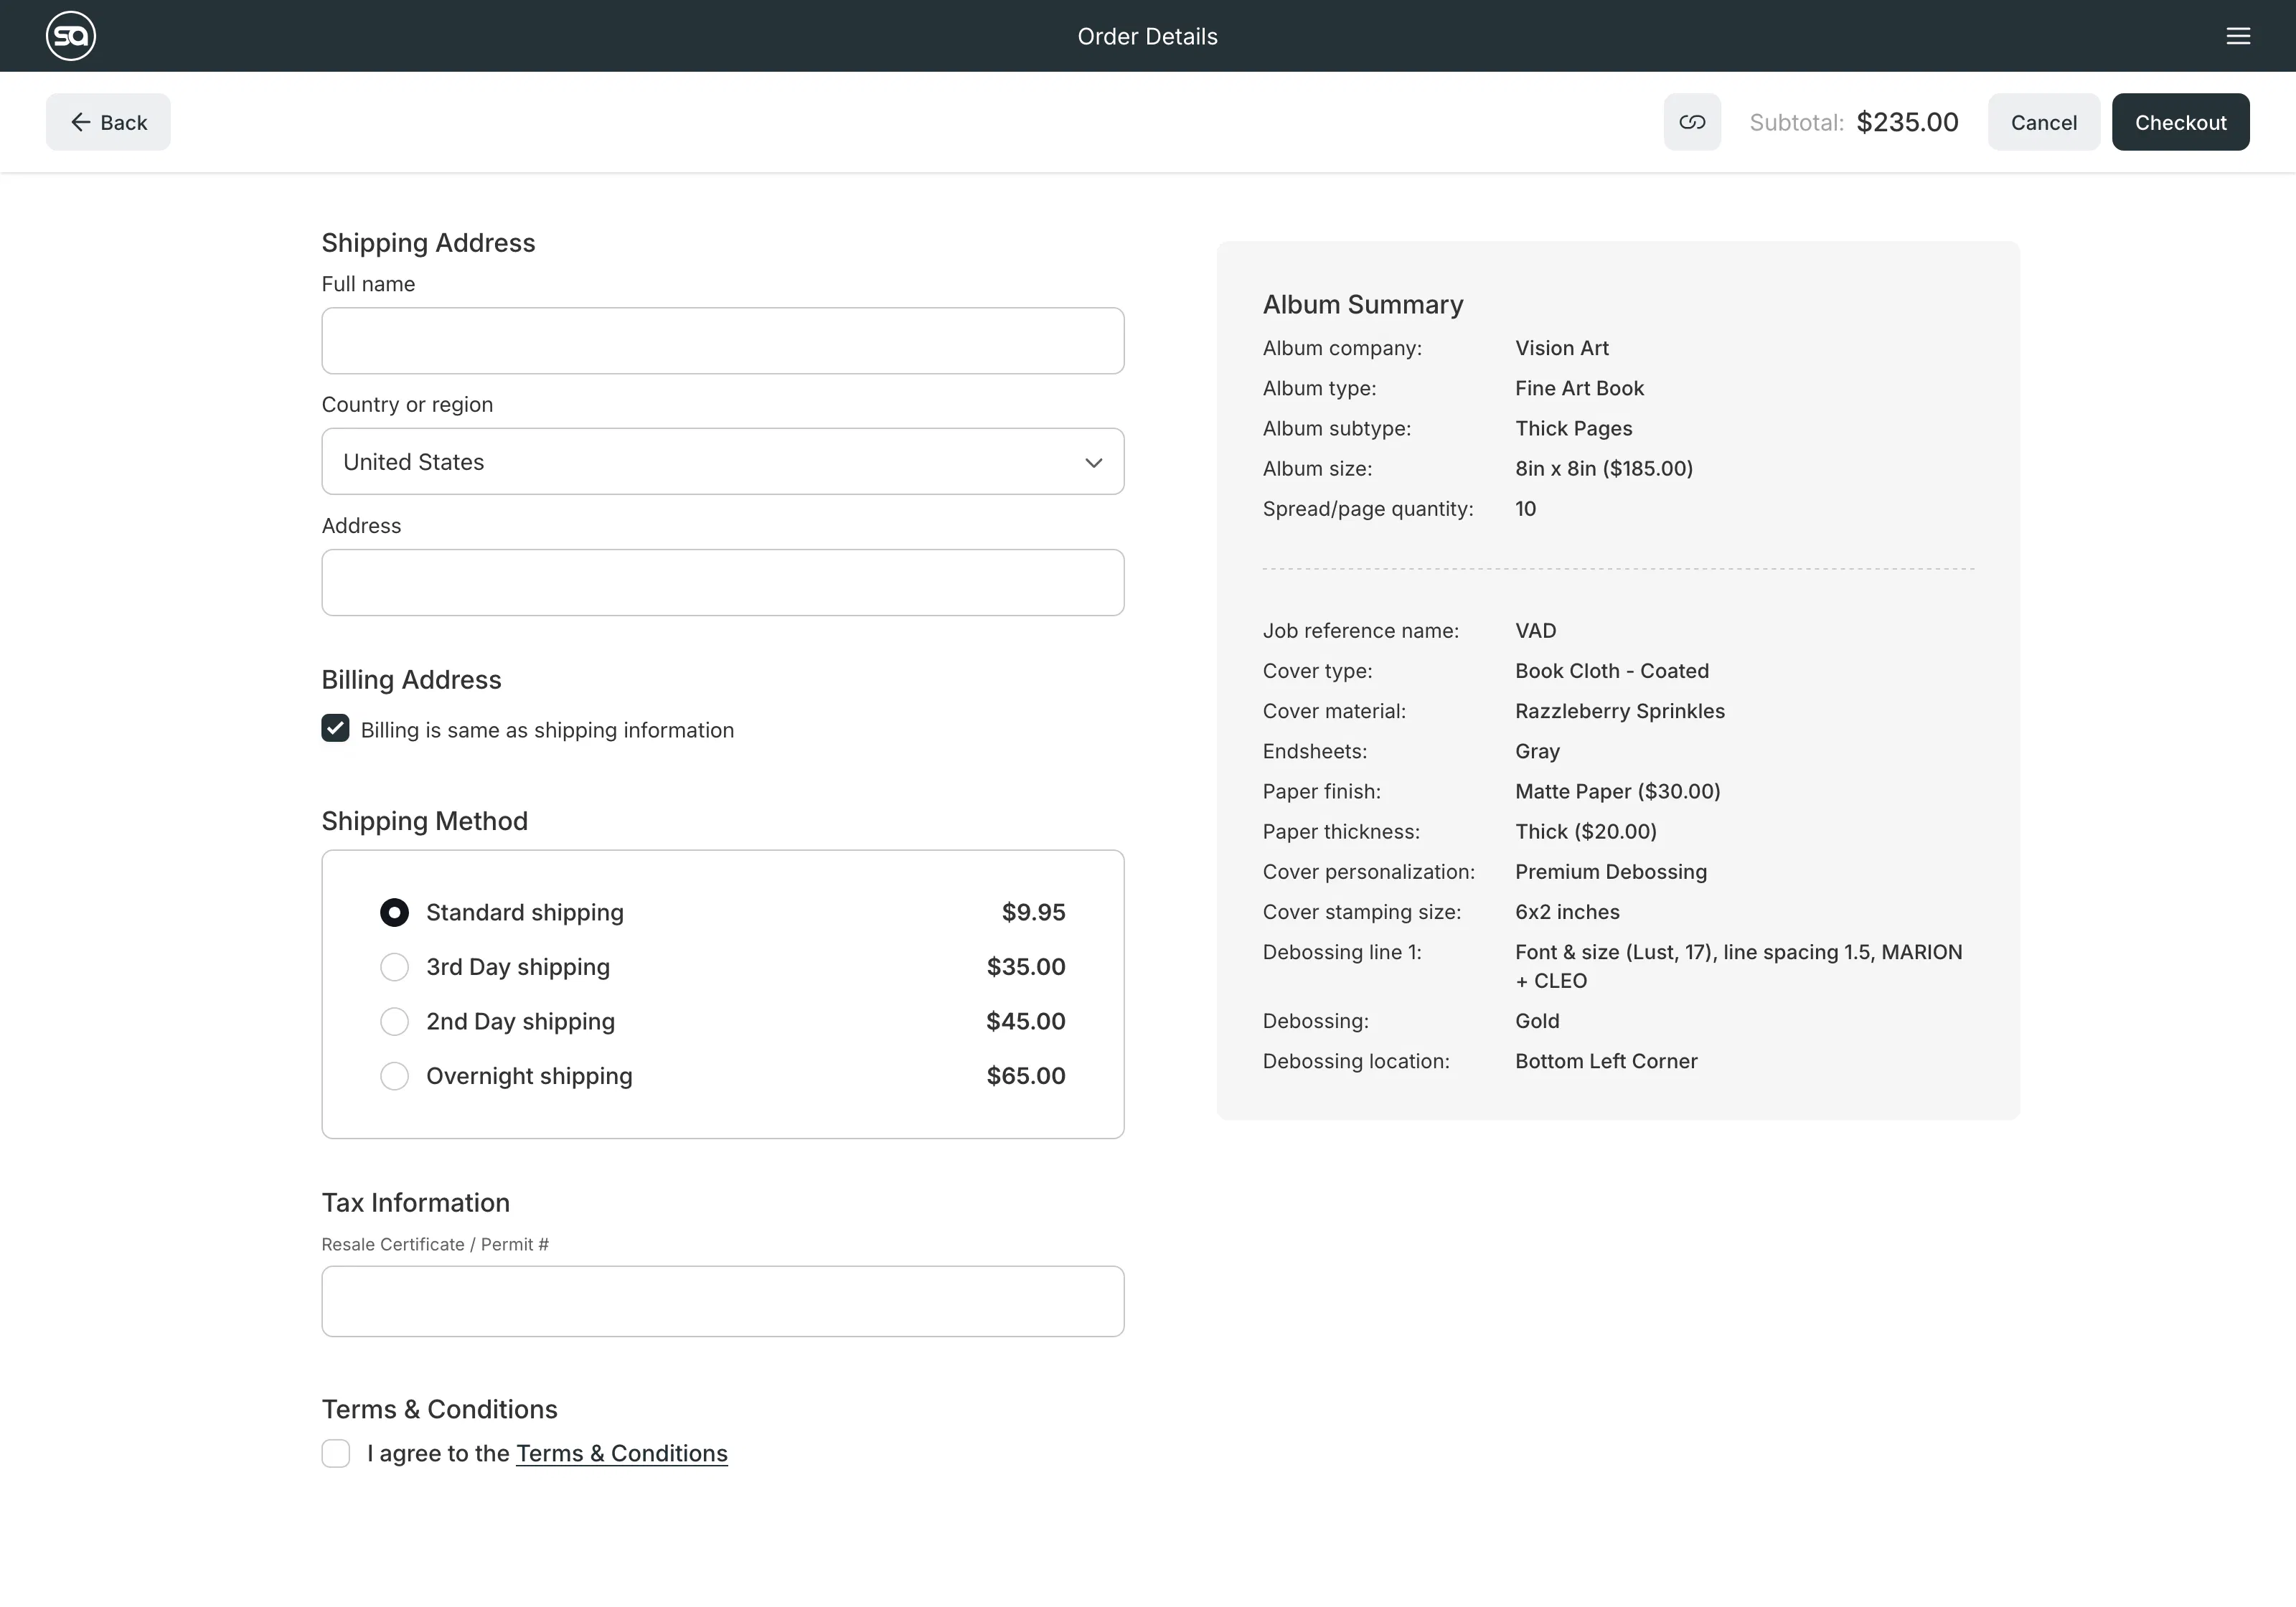Click the SA logo
Viewport: 2296px width, 1607px height.
coord(70,35)
